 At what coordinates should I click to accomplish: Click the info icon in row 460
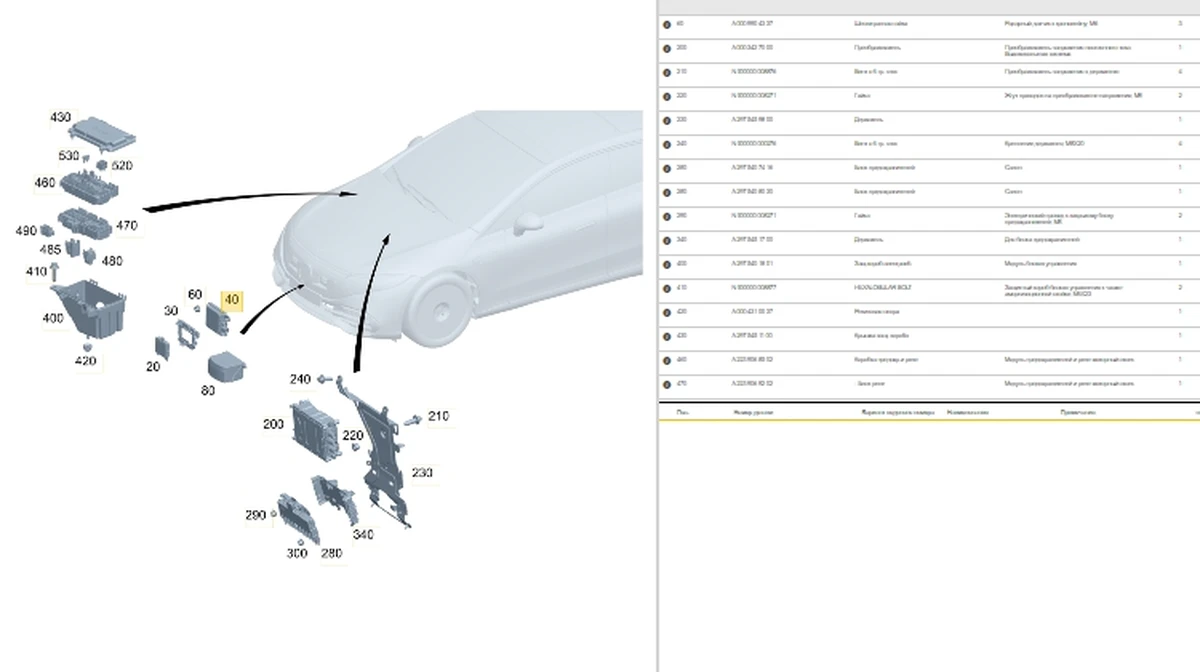point(667,360)
